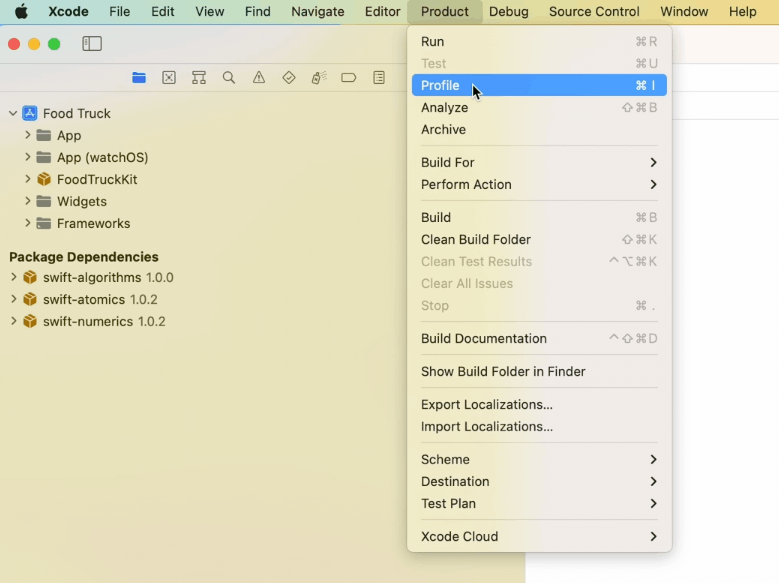
Task: Open the Symbol navigator icon
Action: pyautogui.click(x=199, y=78)
